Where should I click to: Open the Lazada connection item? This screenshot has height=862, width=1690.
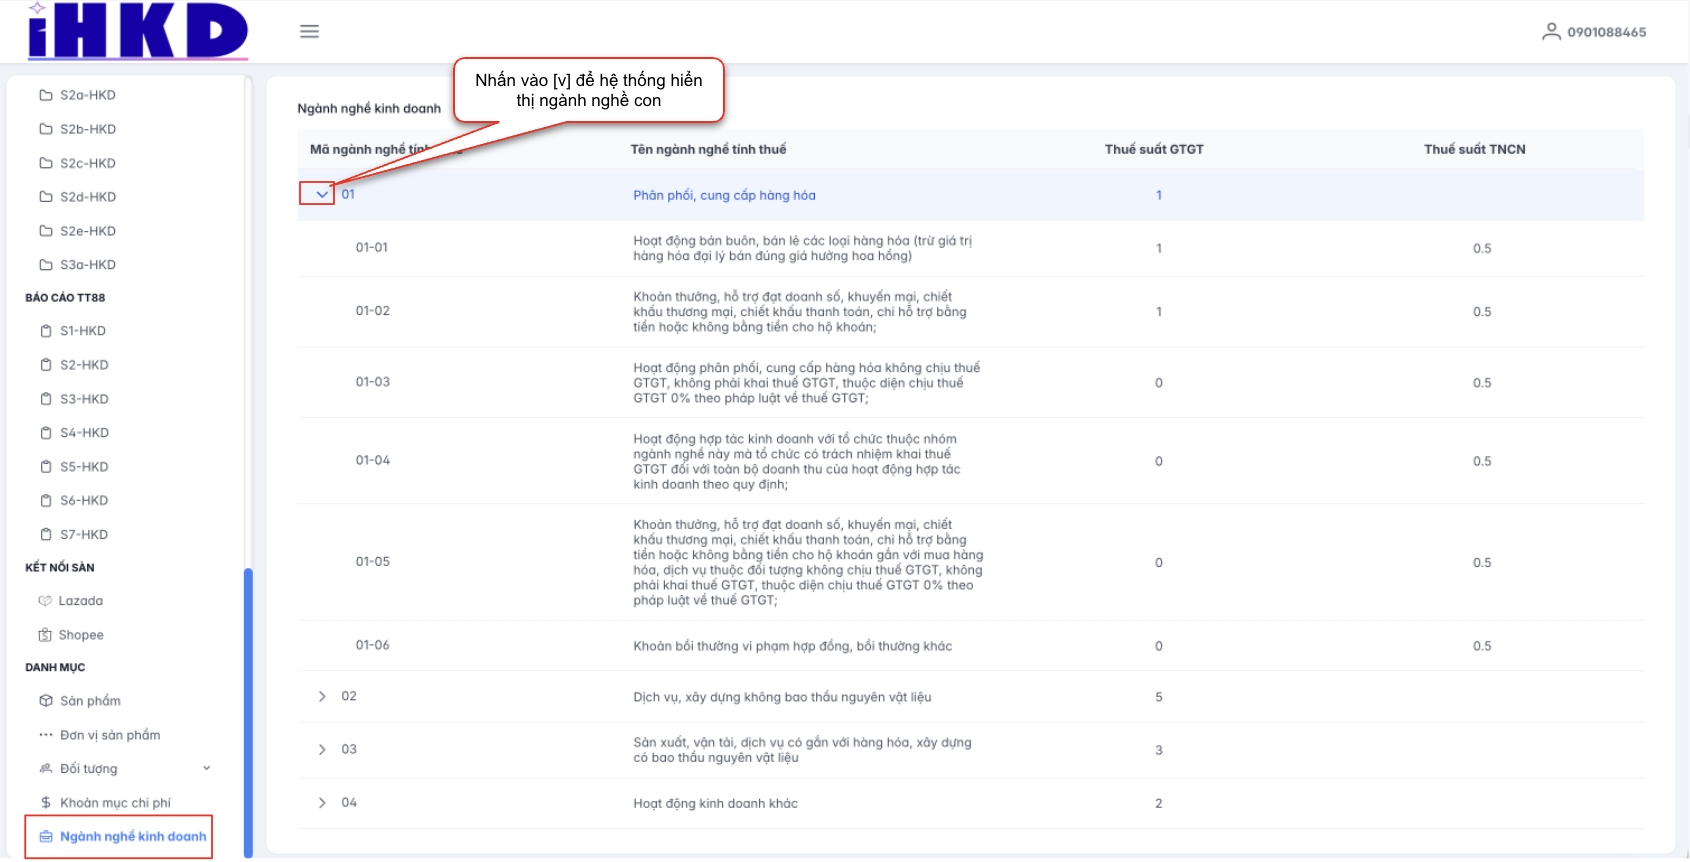[80, 601]
